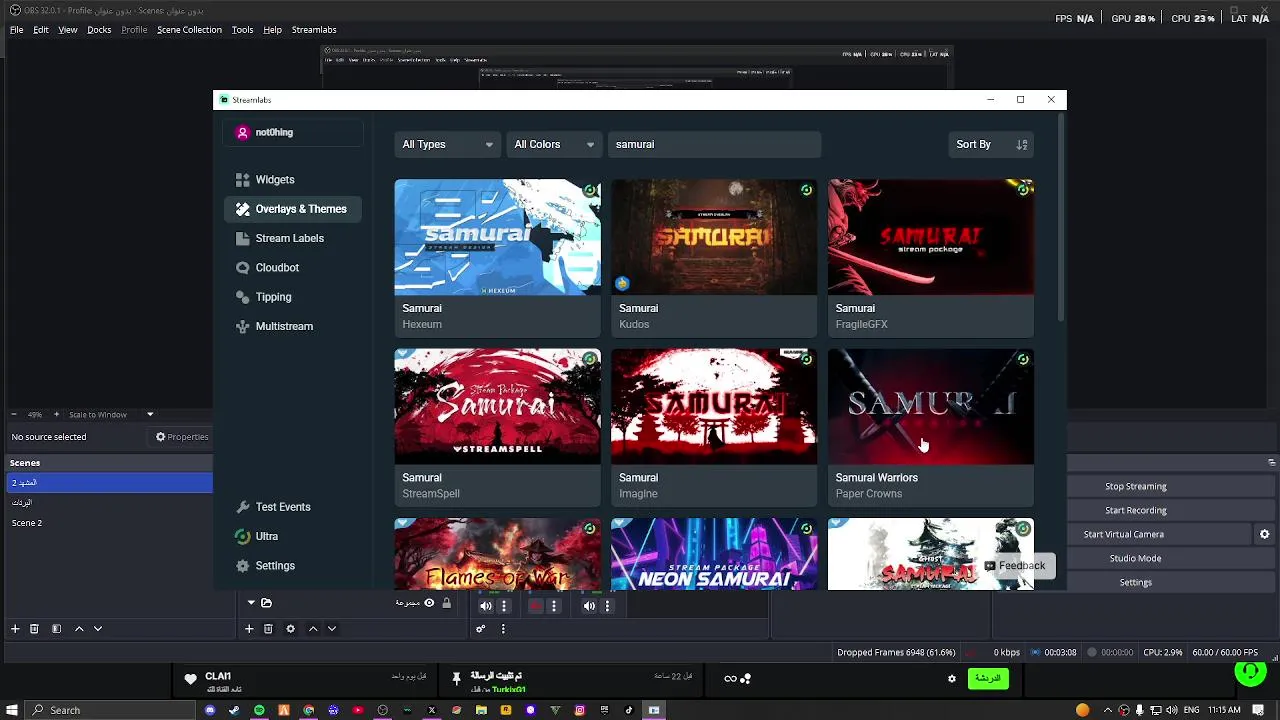Click the source Properties button
Screen dimensions: 1280x720
182,437
